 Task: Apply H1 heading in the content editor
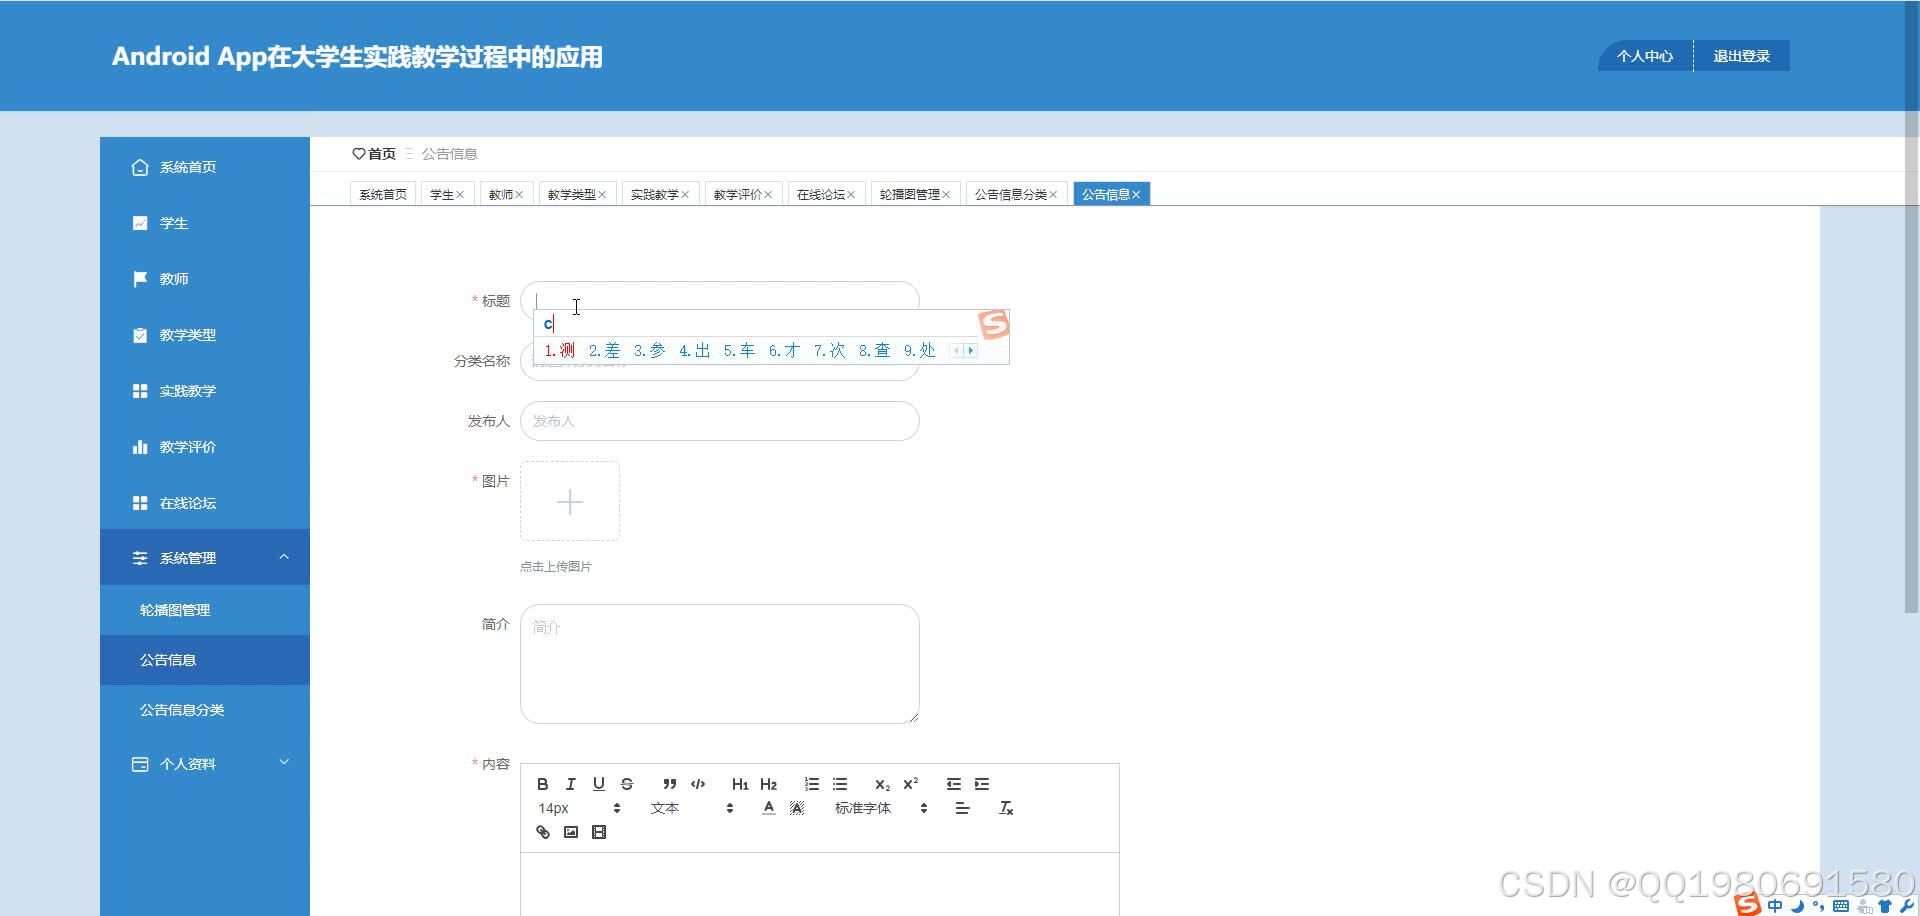[x=740, y=784]
